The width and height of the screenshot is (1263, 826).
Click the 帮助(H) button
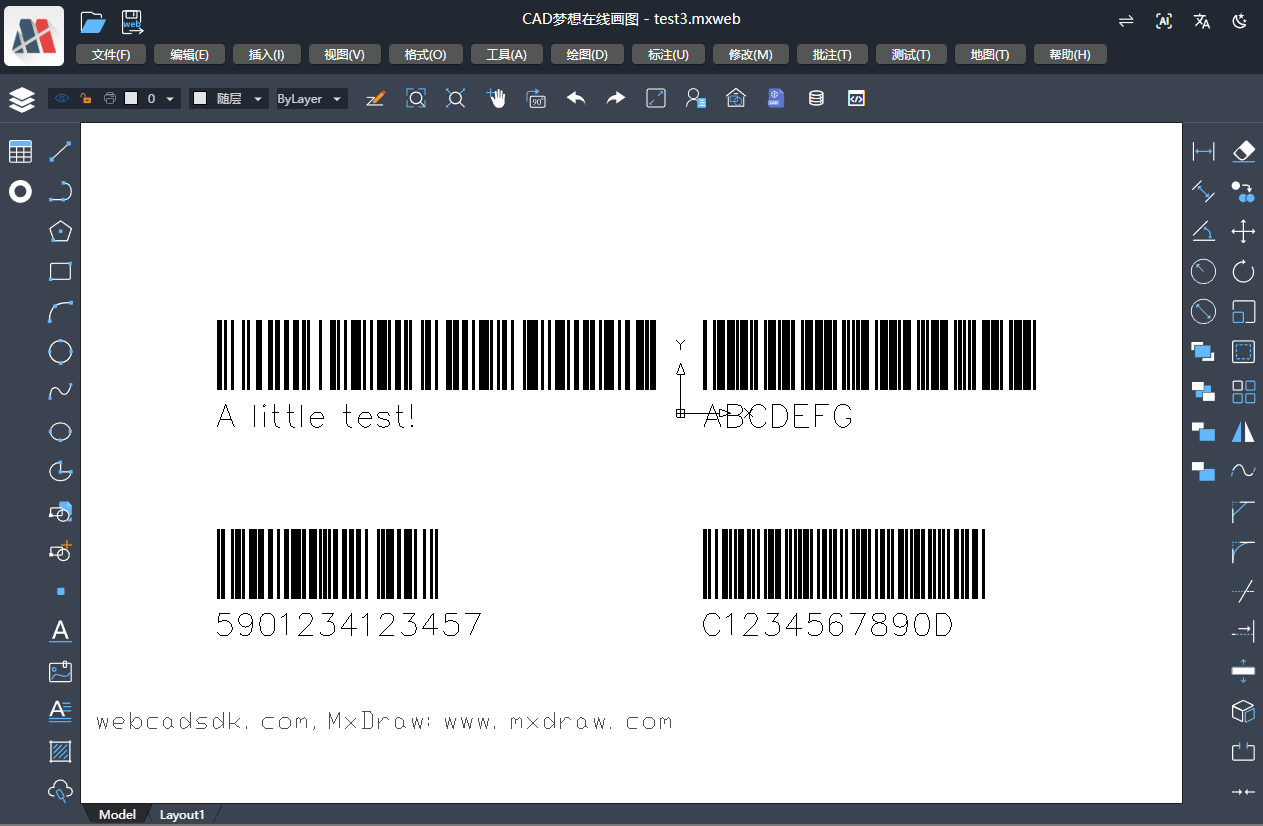click(x=1070, y=54)
